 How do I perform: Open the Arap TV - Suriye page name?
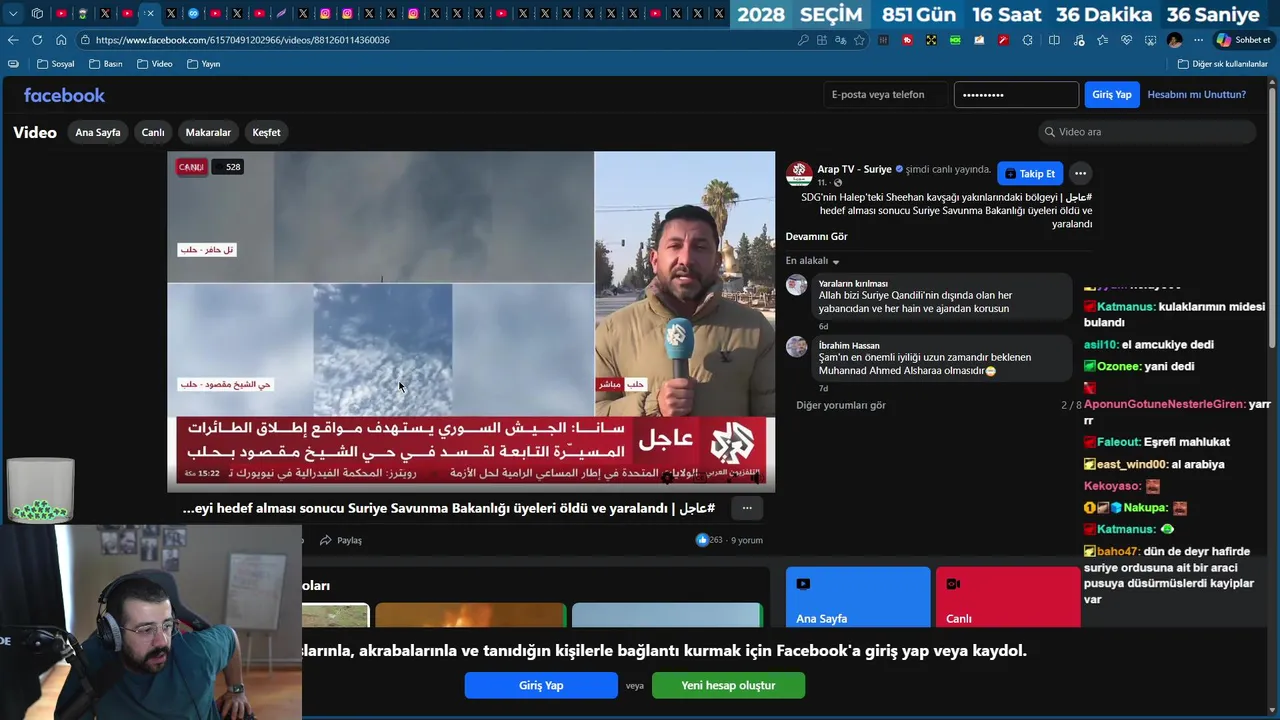click(855, 169)
